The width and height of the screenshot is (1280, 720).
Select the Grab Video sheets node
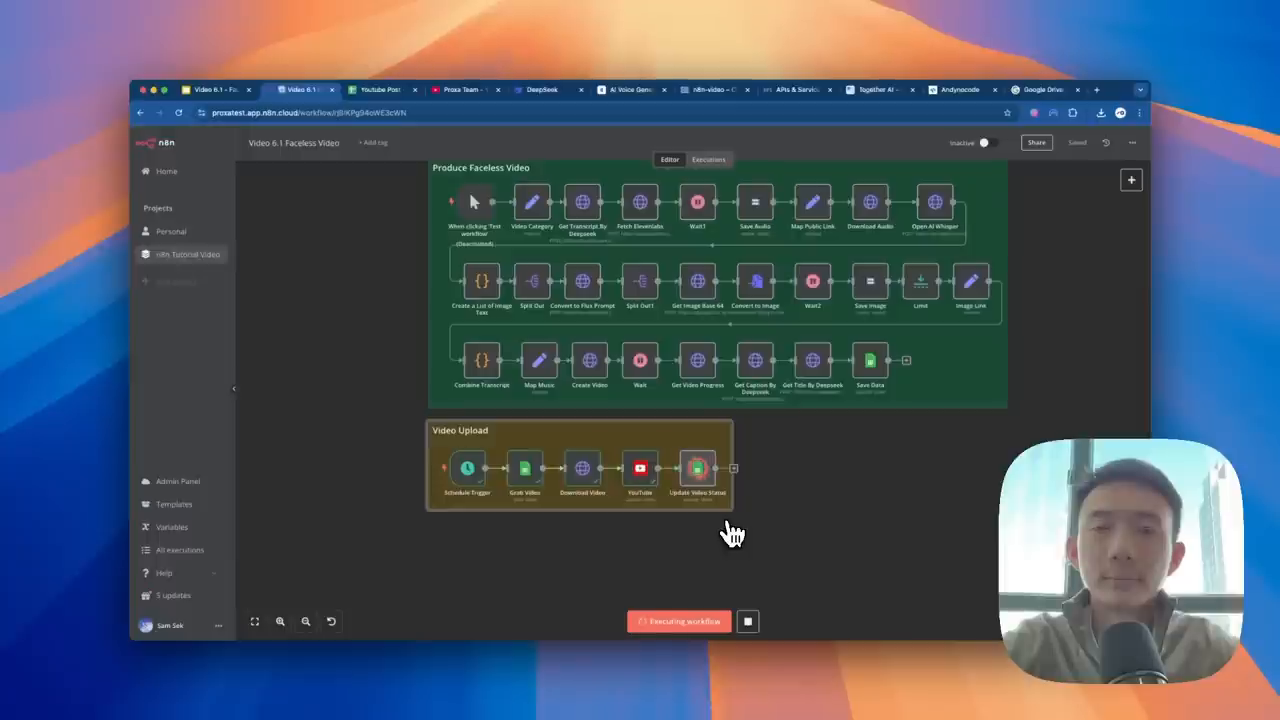(525, 468)
